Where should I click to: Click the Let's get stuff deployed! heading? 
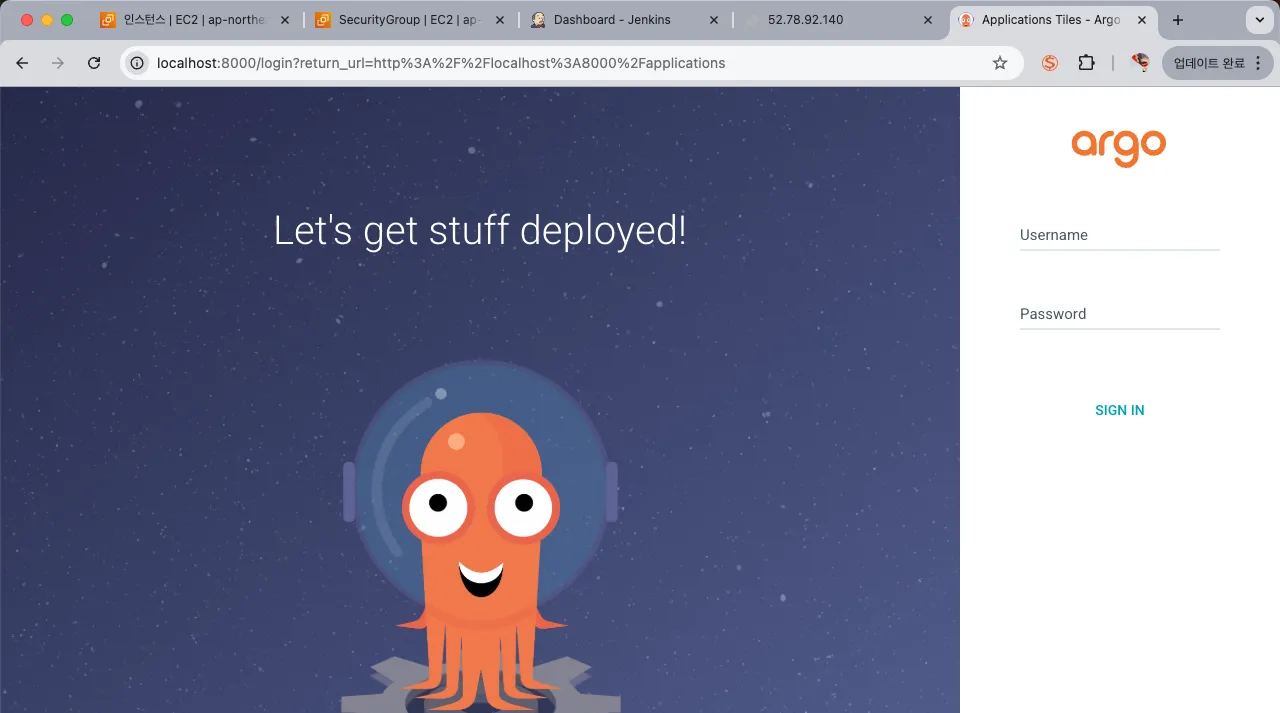480,231
